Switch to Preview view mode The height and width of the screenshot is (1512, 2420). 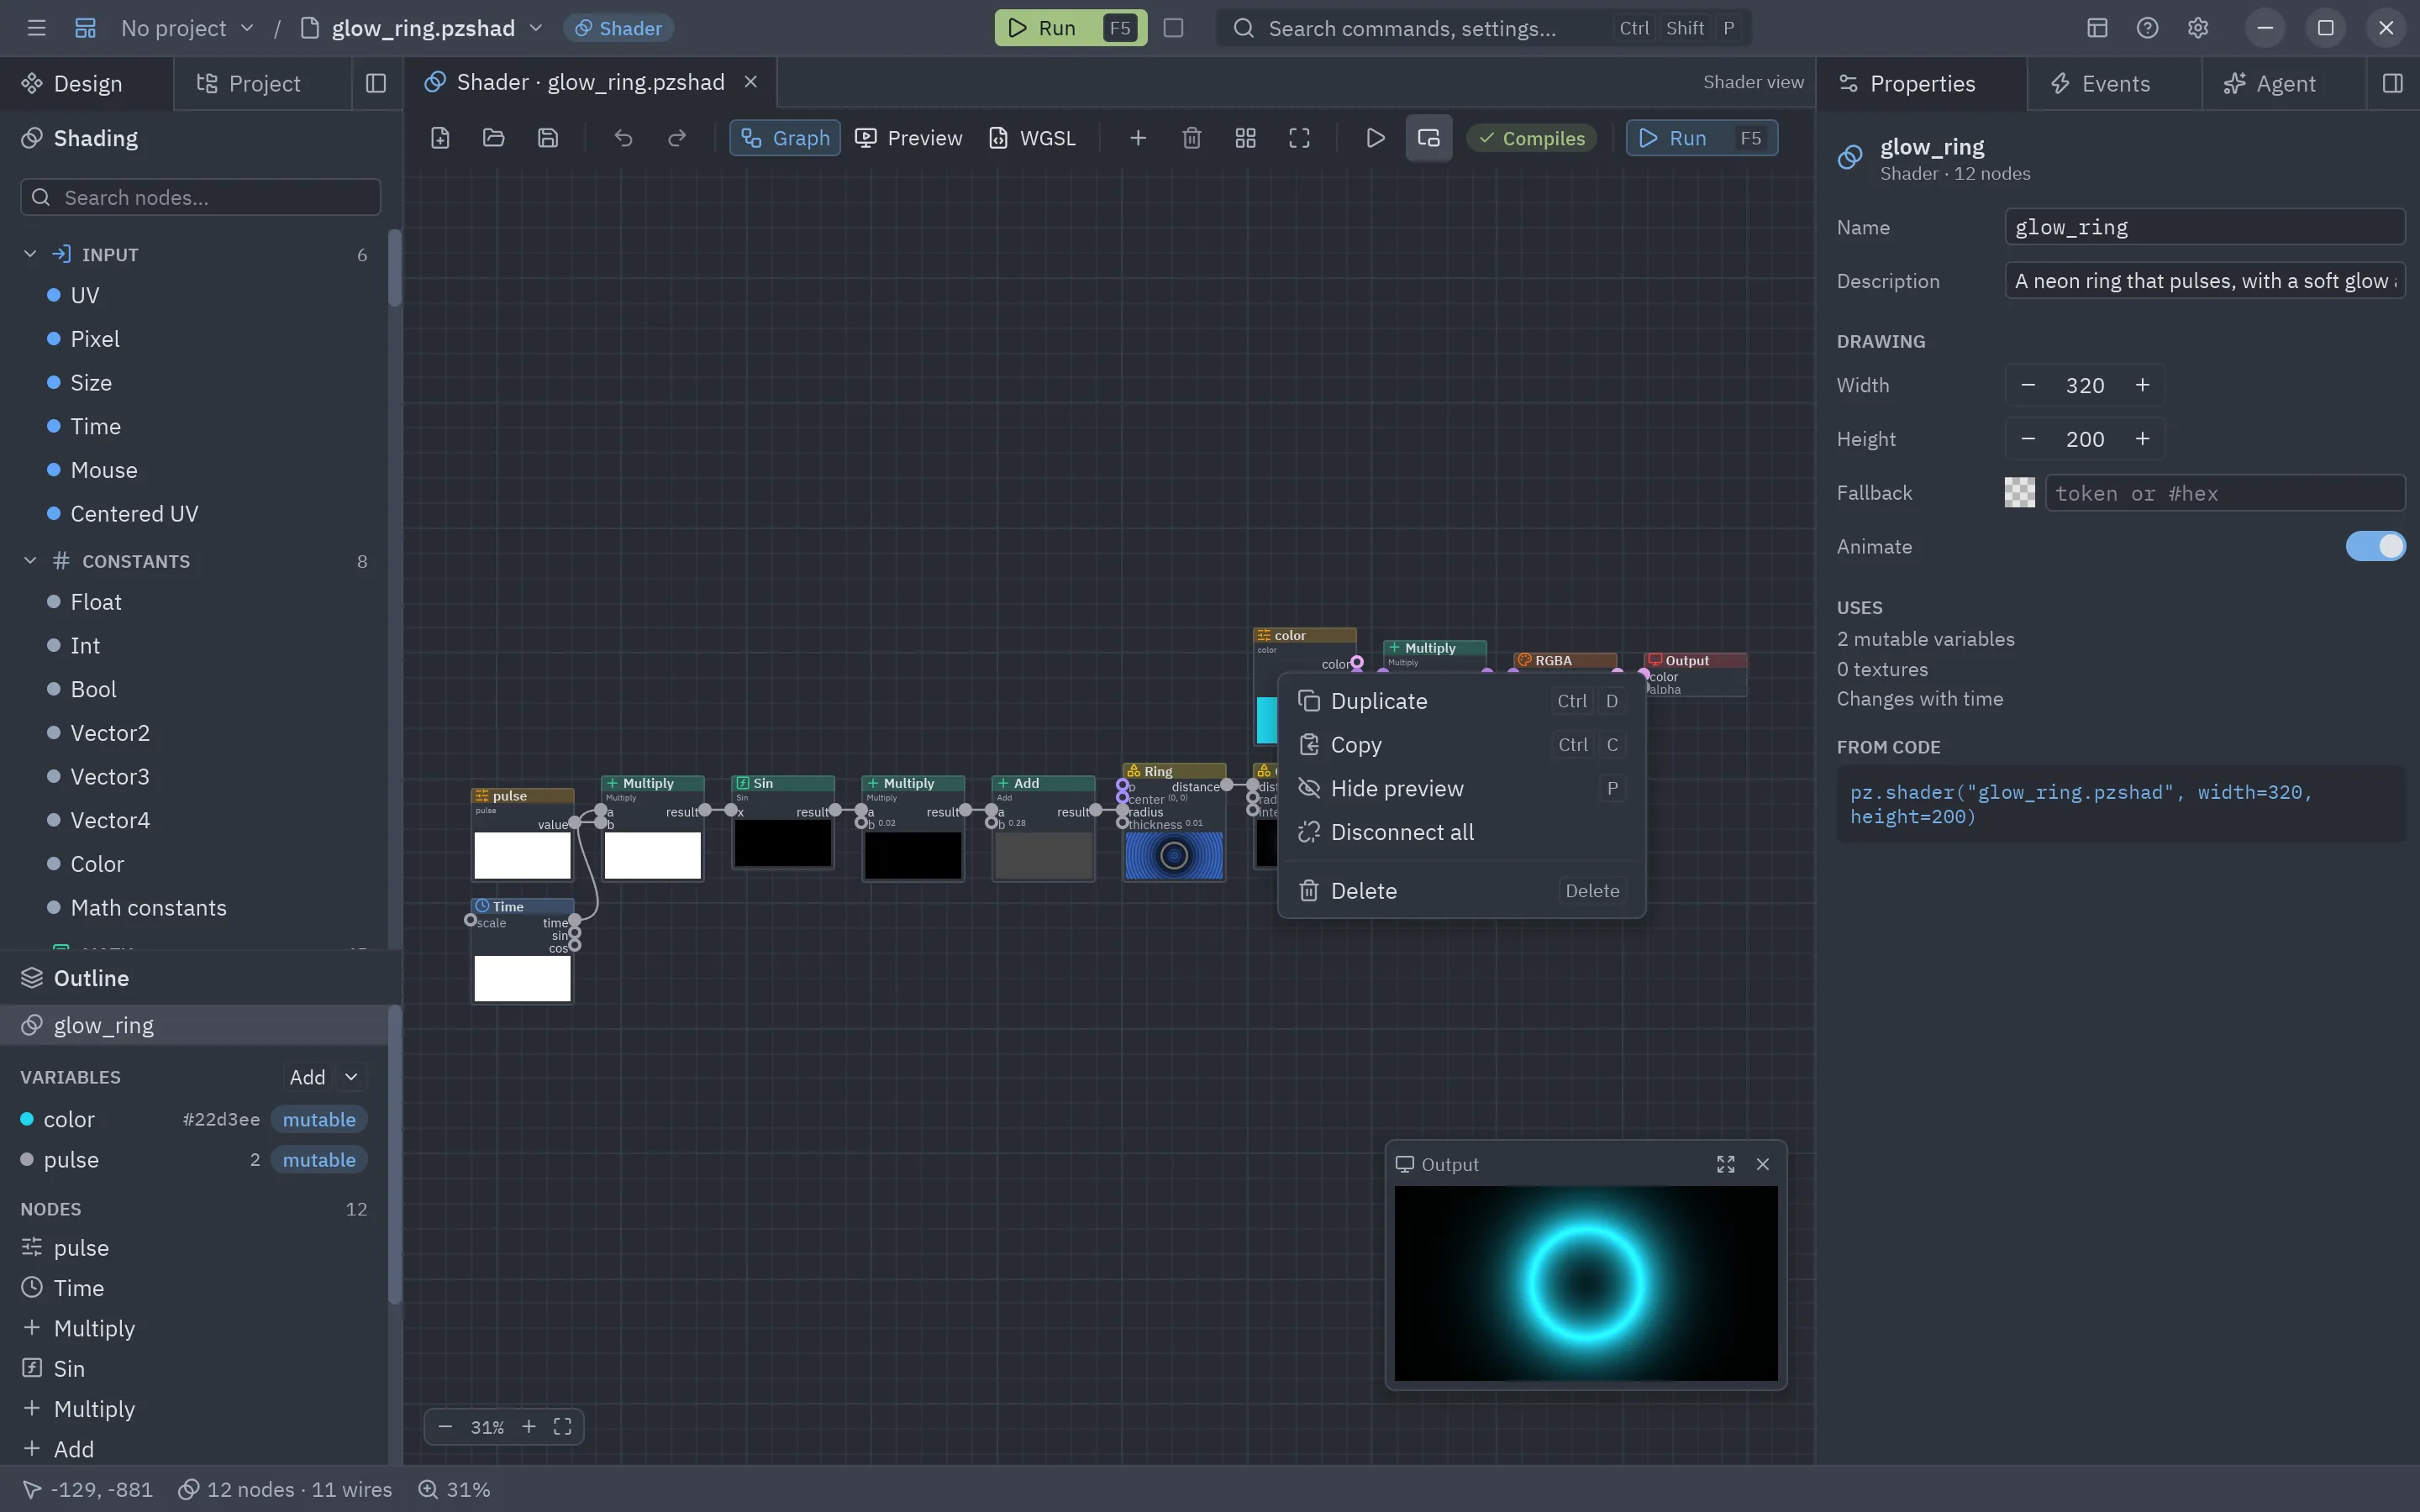coord(909,138)
